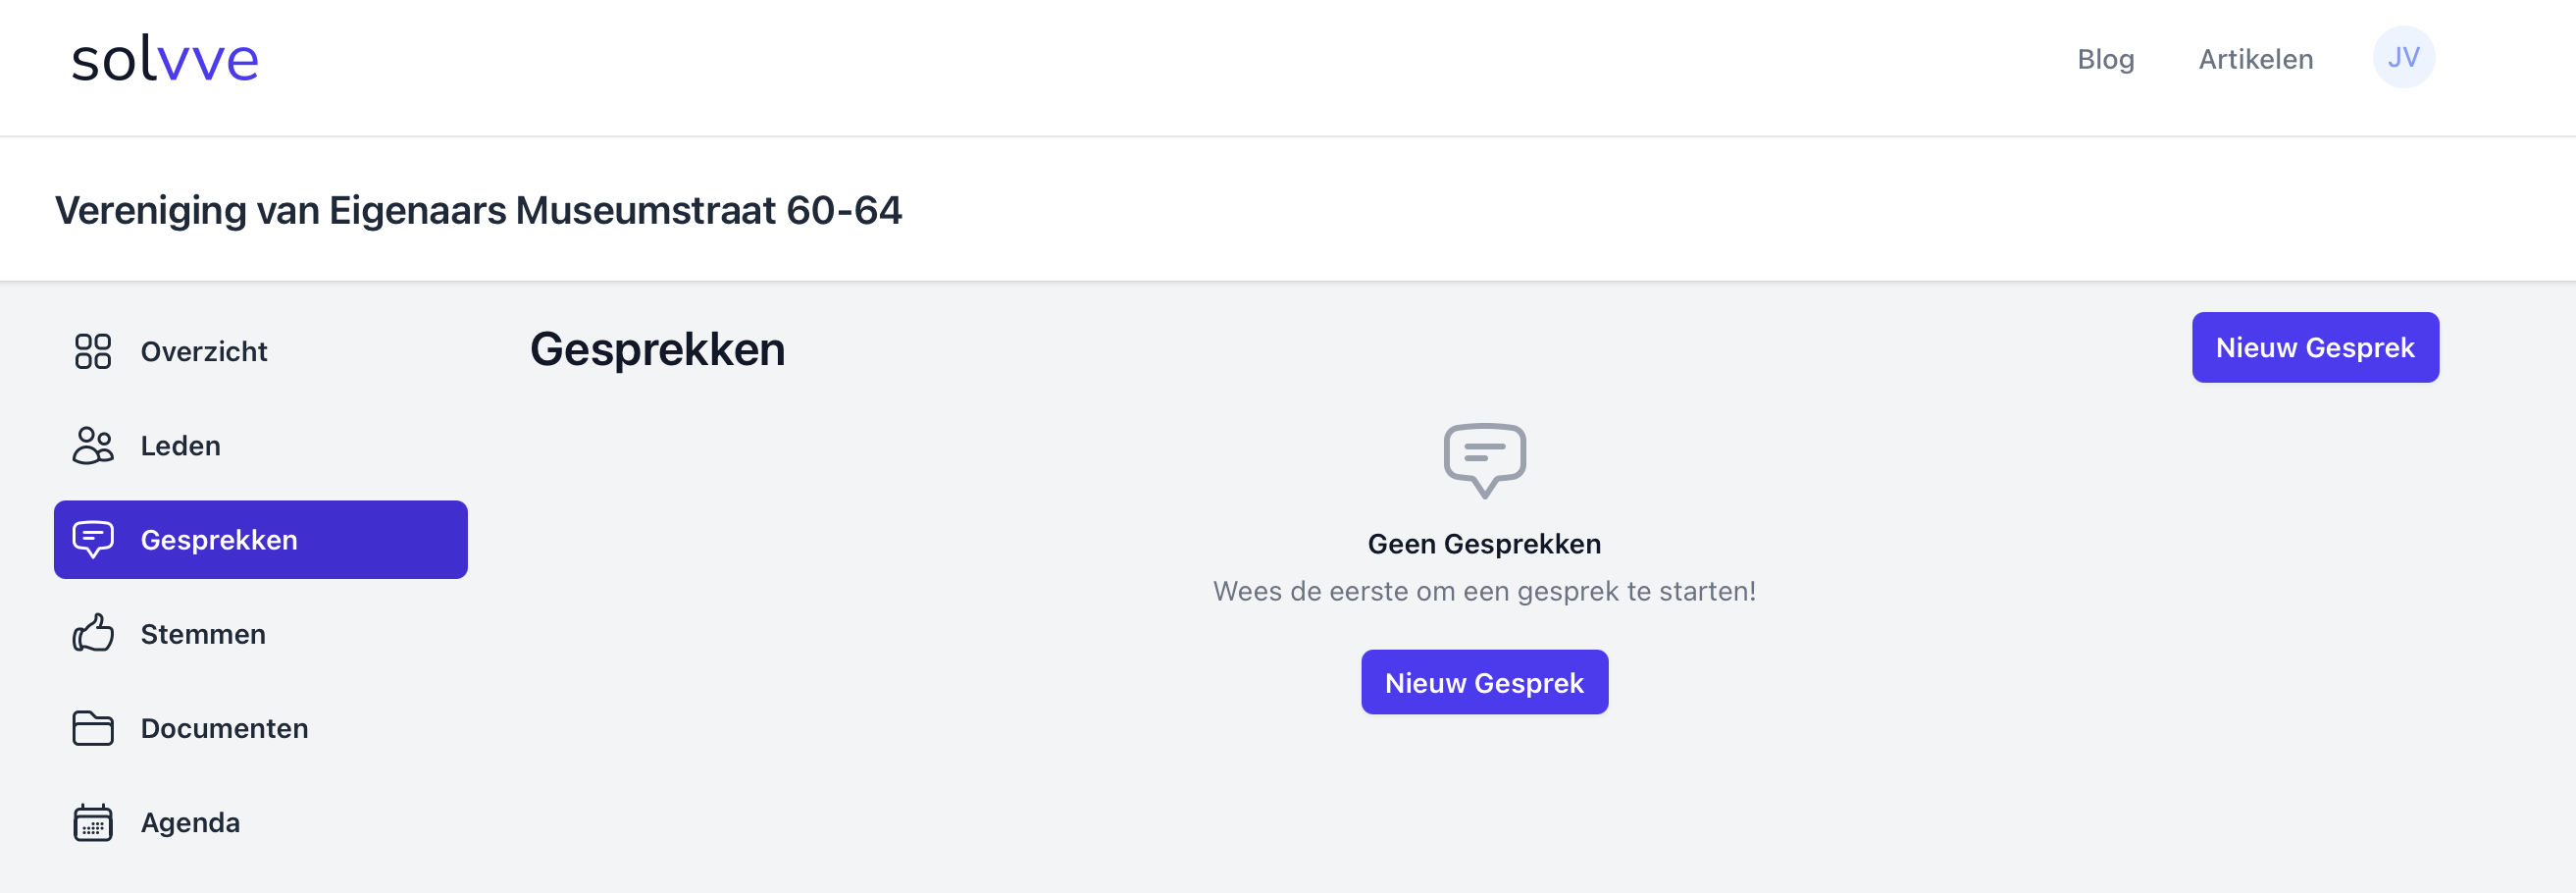2576x893 pixels.
Task: Switch to the Stemmen section label
Action: [203, 634]
